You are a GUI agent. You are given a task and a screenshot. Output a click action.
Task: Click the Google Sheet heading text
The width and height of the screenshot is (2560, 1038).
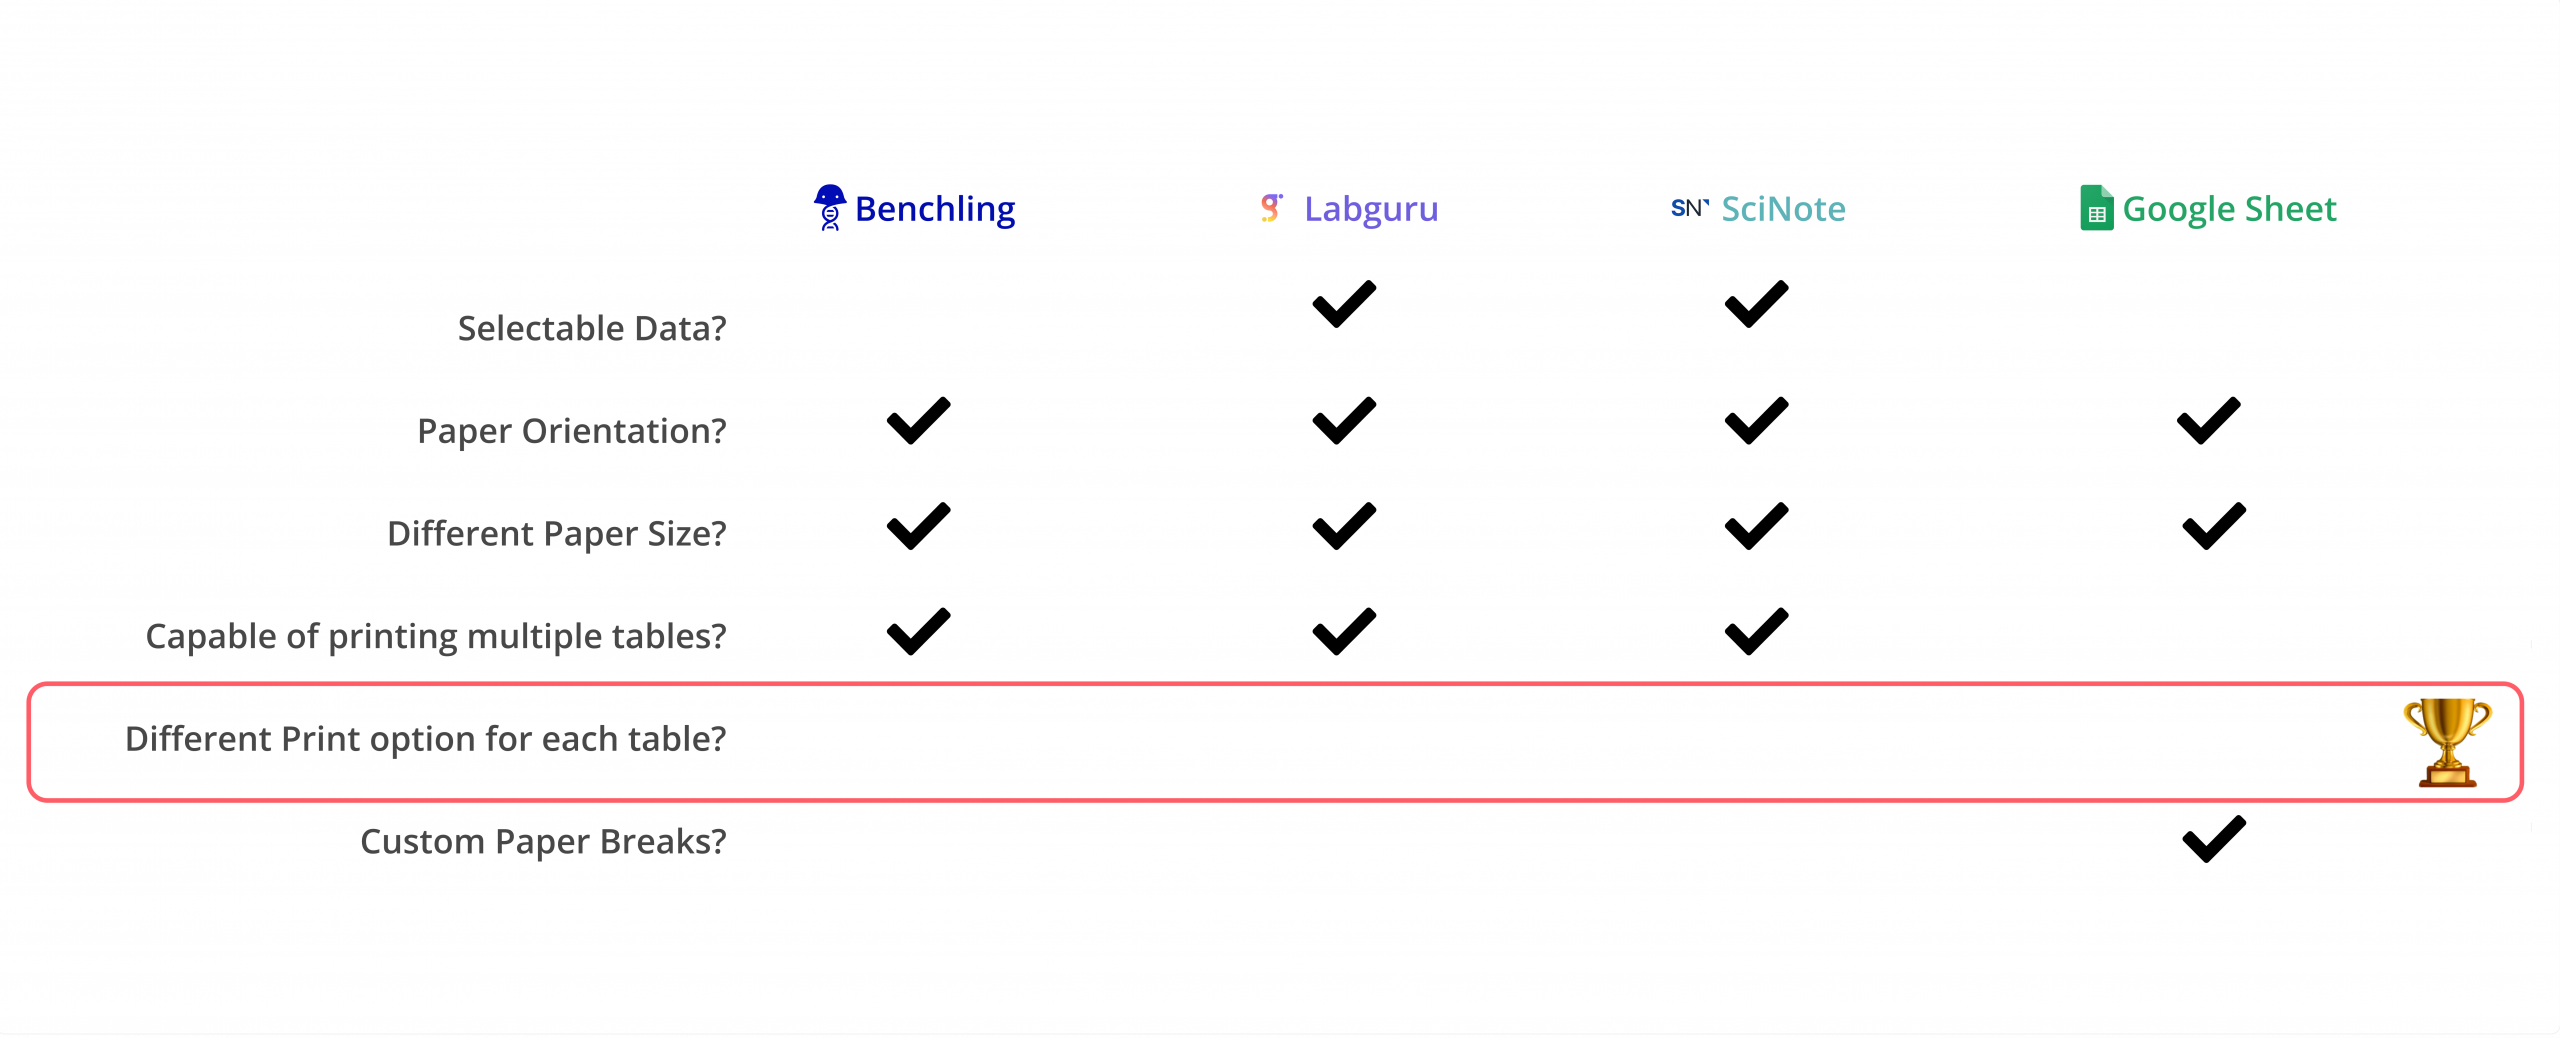pos(2229,209)
